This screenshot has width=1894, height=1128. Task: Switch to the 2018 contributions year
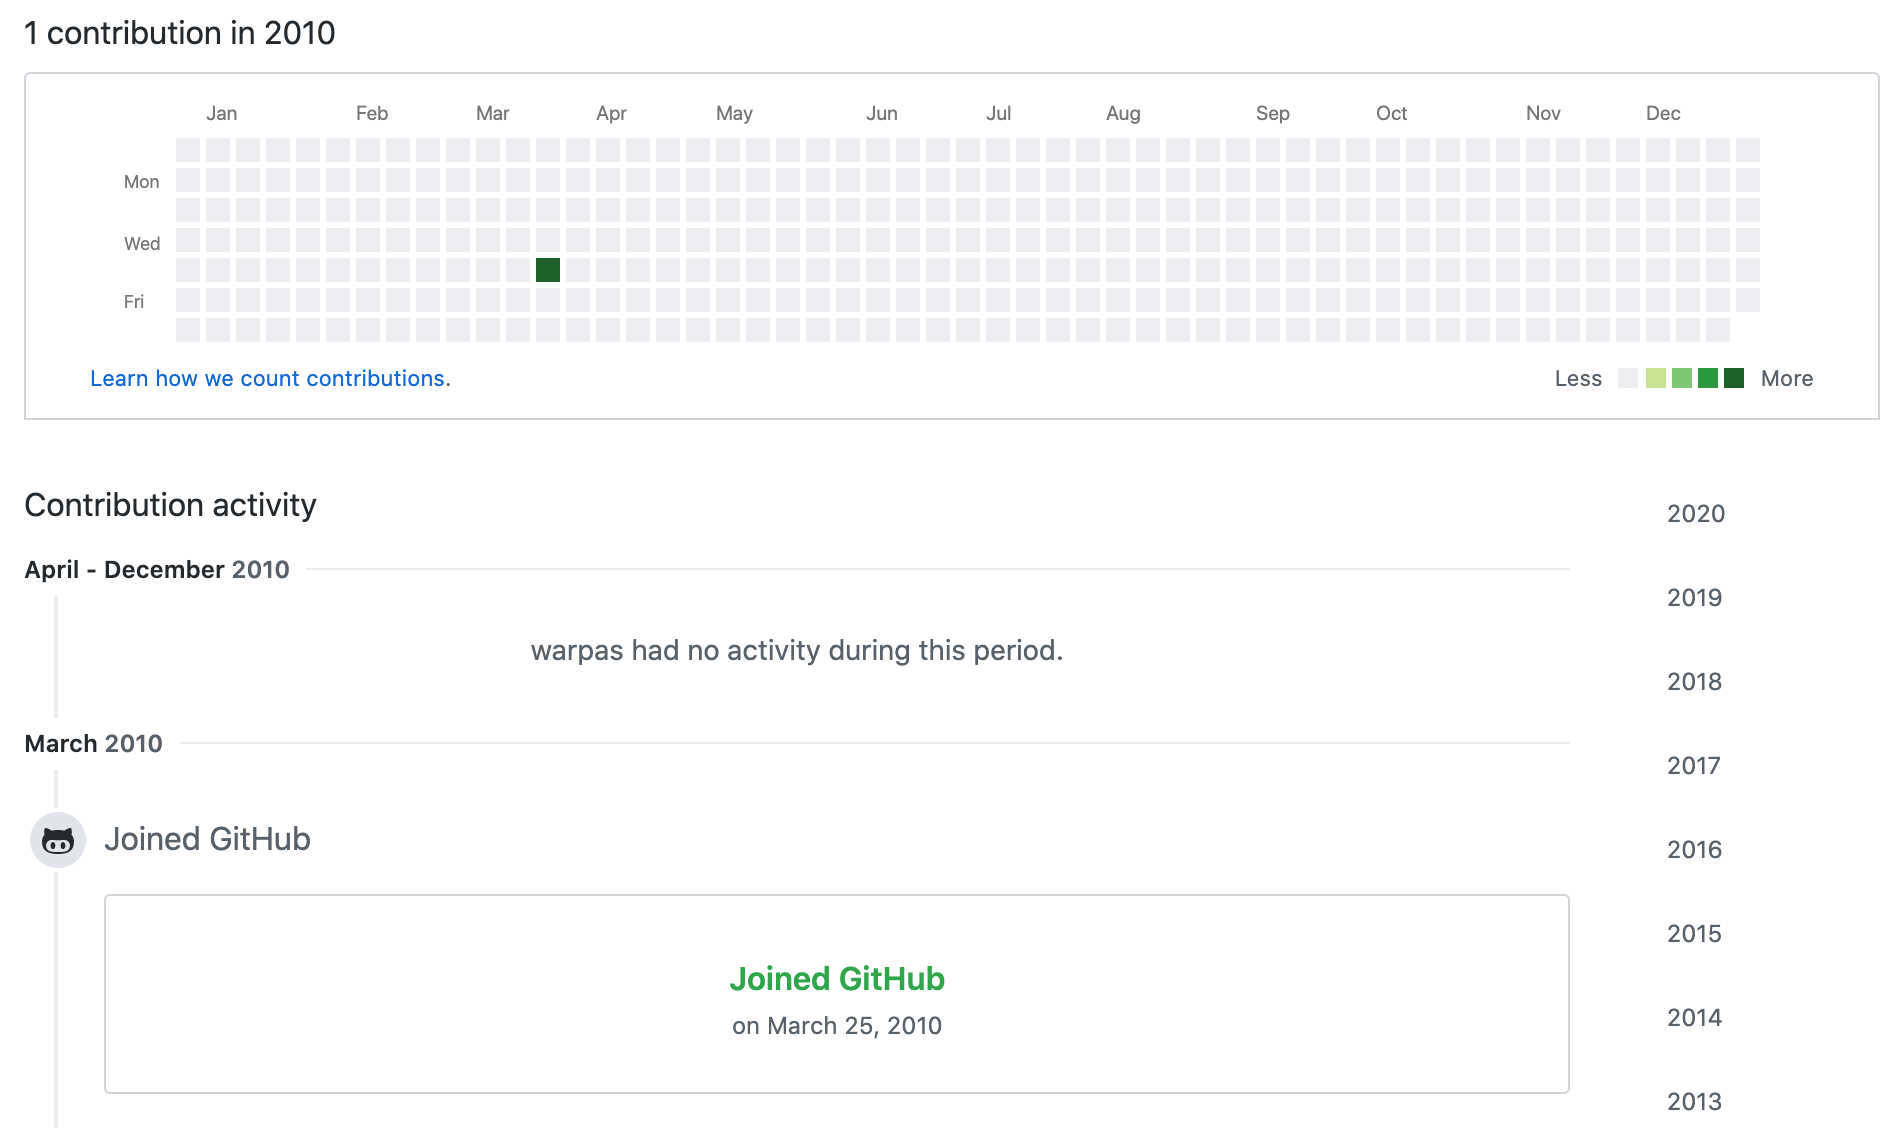[1695, 681]
